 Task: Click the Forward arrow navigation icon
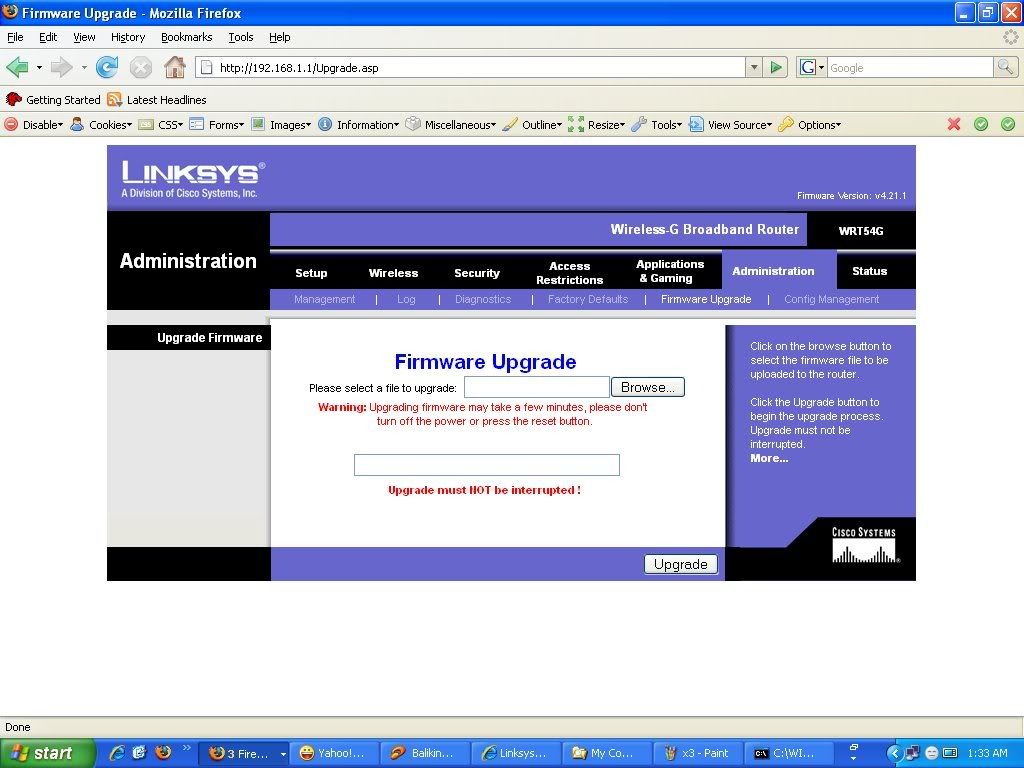(61, 67)
